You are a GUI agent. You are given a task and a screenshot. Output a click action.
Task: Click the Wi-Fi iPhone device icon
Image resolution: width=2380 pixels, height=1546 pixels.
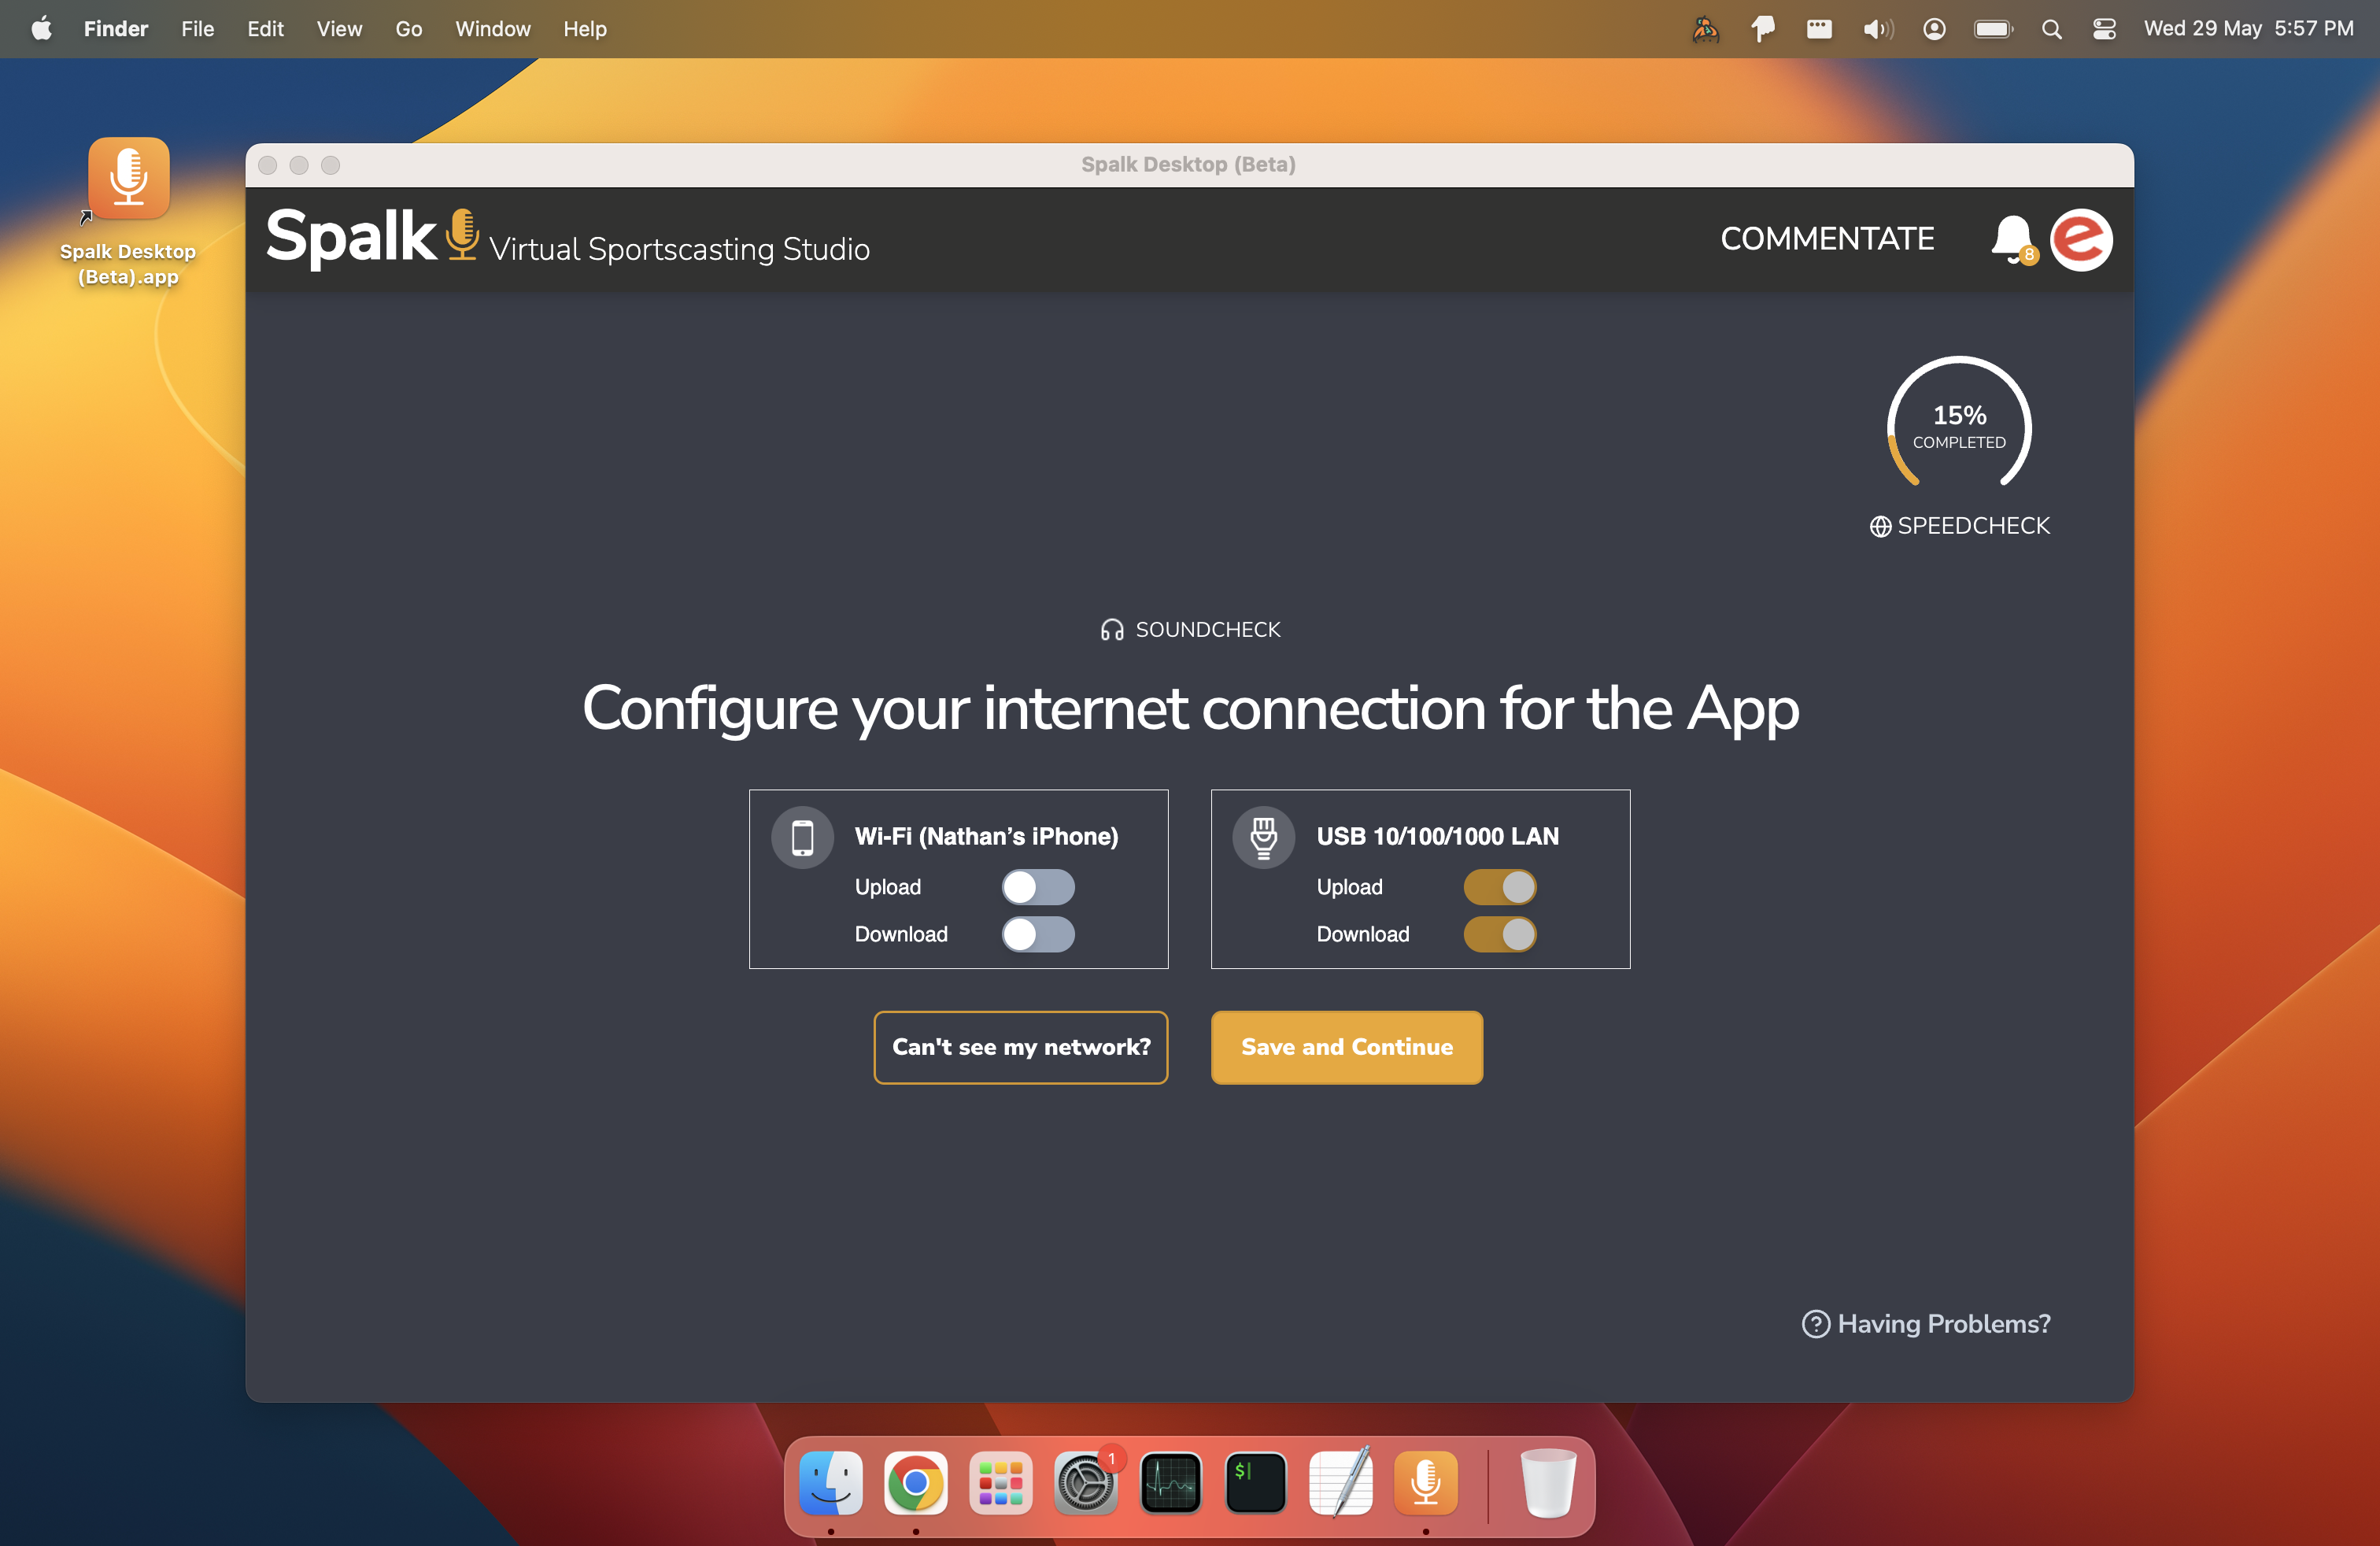tap(802, 837)
